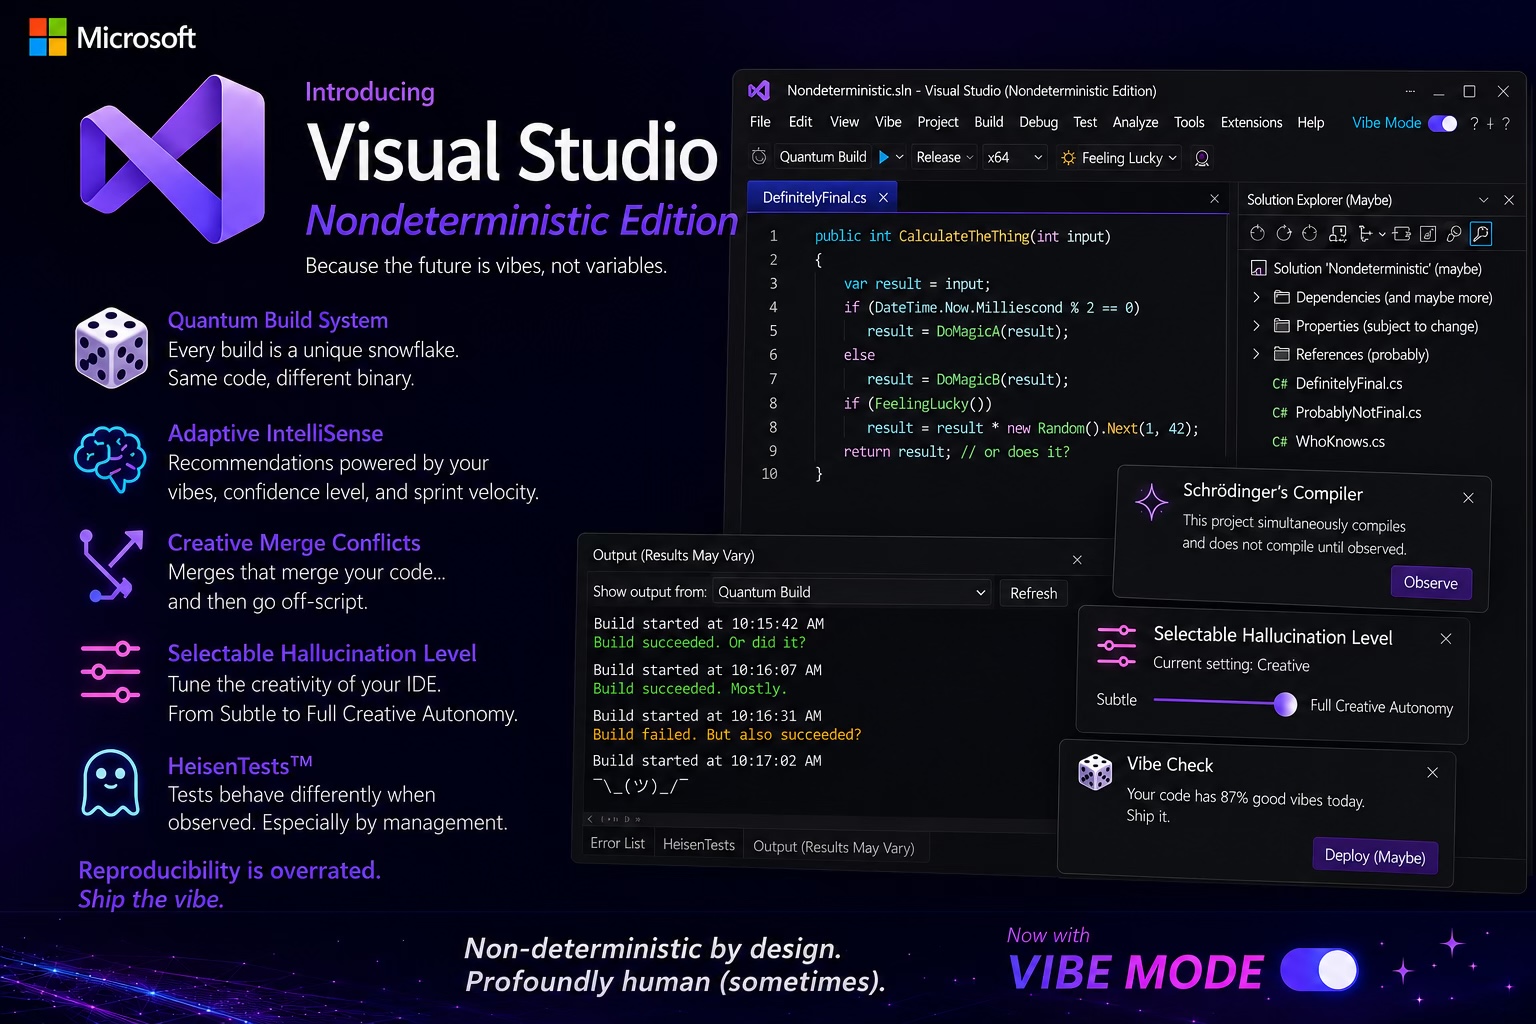Expand the Properties (subject to change) node

(1256, 326)
